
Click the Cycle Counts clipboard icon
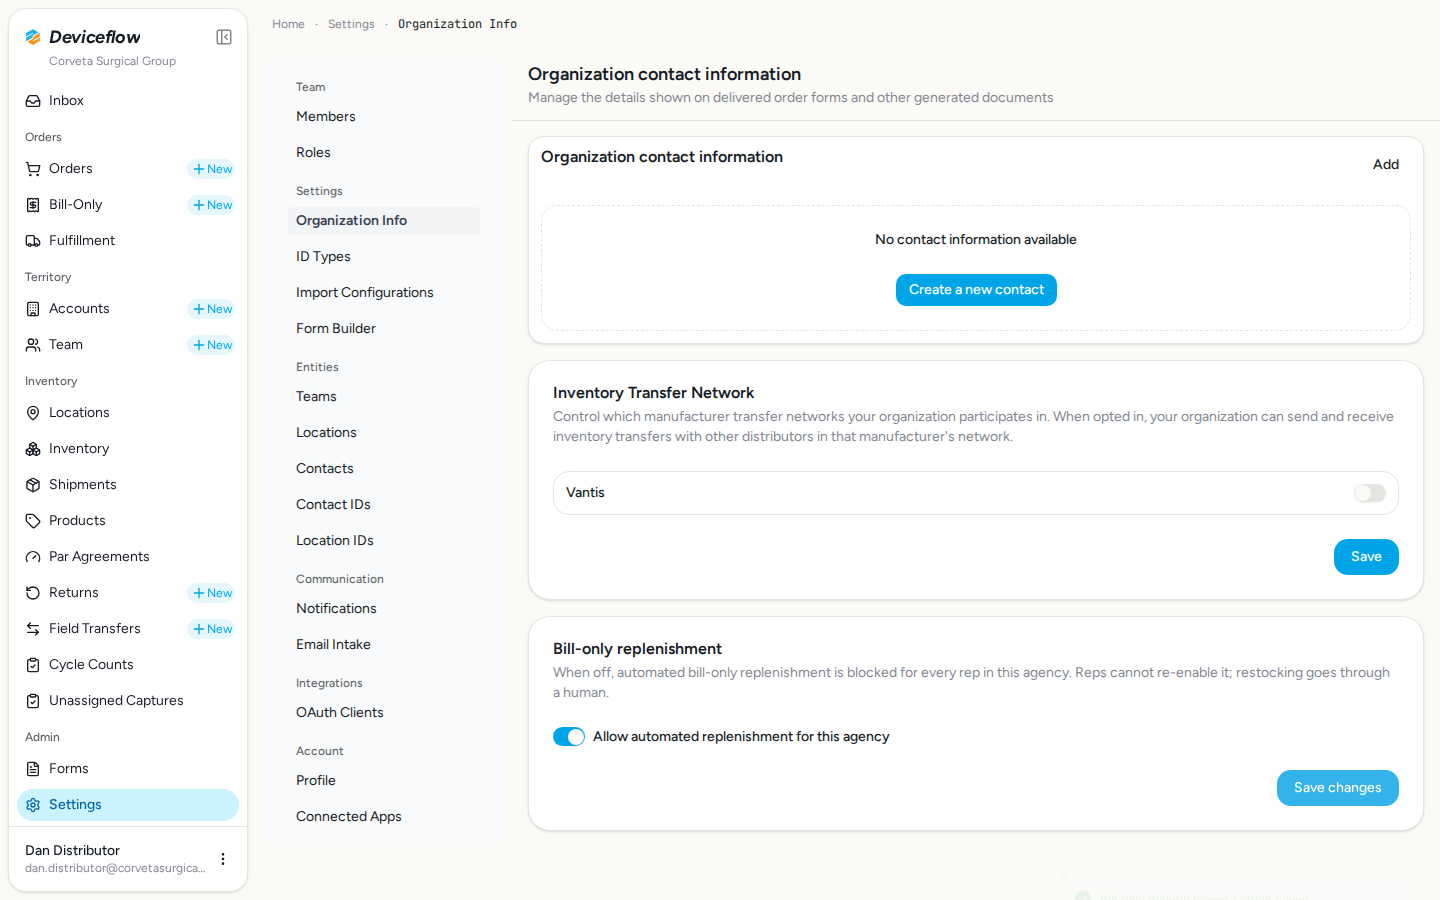coord(33,665)
